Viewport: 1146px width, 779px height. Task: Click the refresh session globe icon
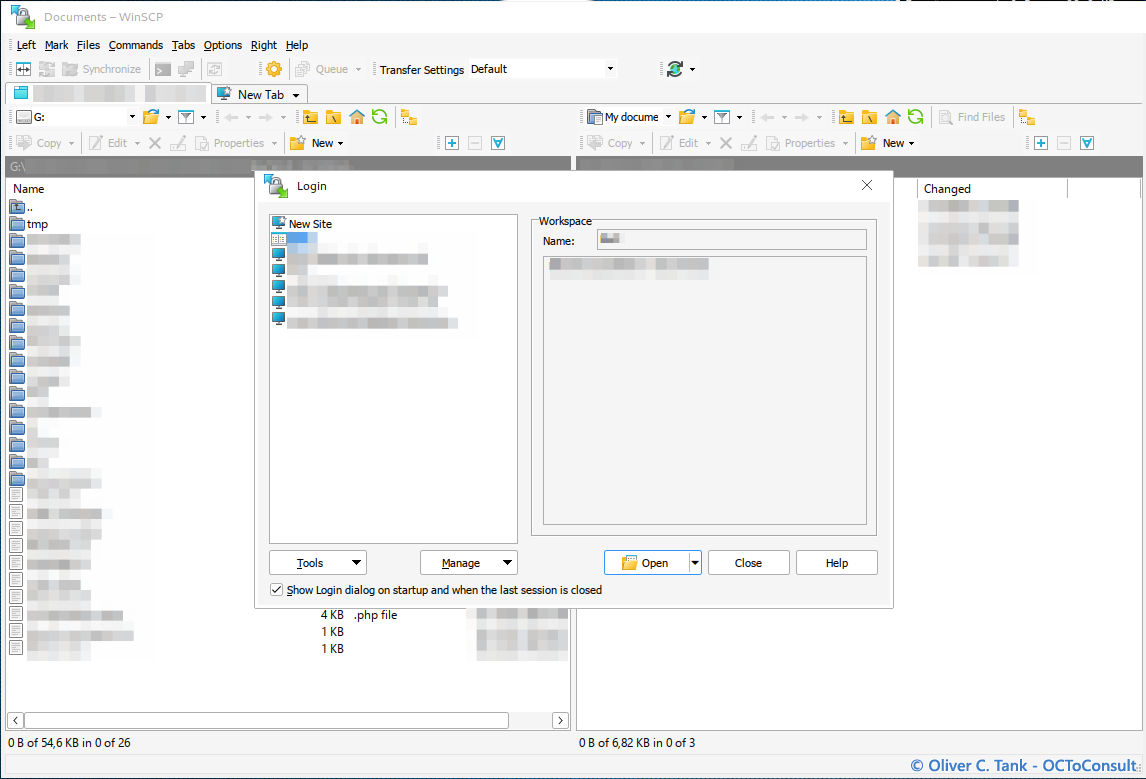pyautogui.click(x=675, y=69)
